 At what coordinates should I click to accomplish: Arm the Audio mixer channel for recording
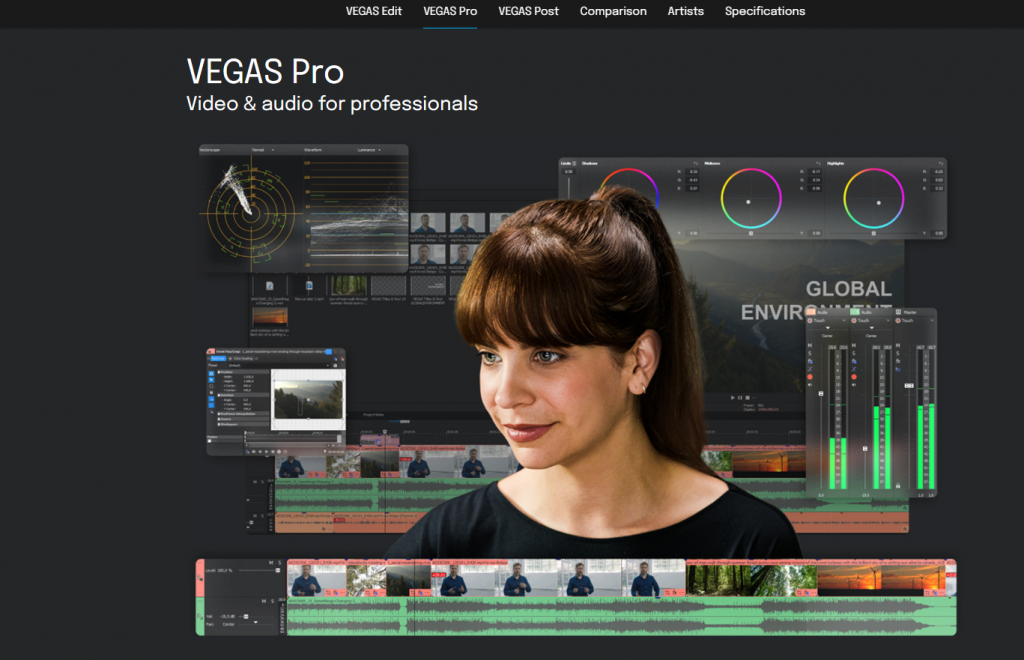click(809, 377)
